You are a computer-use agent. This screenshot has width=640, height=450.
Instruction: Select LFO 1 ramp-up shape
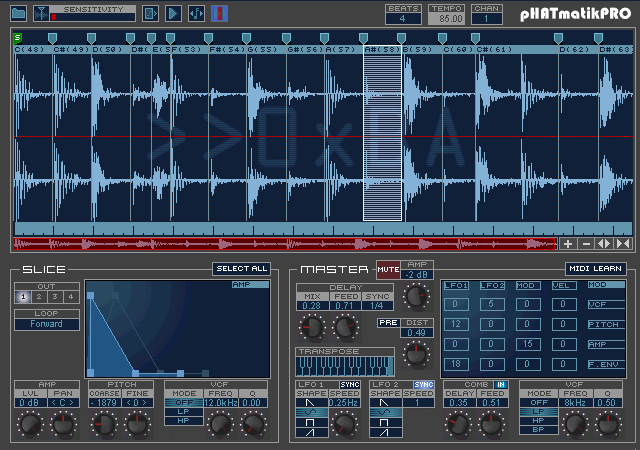coord(311,432)
